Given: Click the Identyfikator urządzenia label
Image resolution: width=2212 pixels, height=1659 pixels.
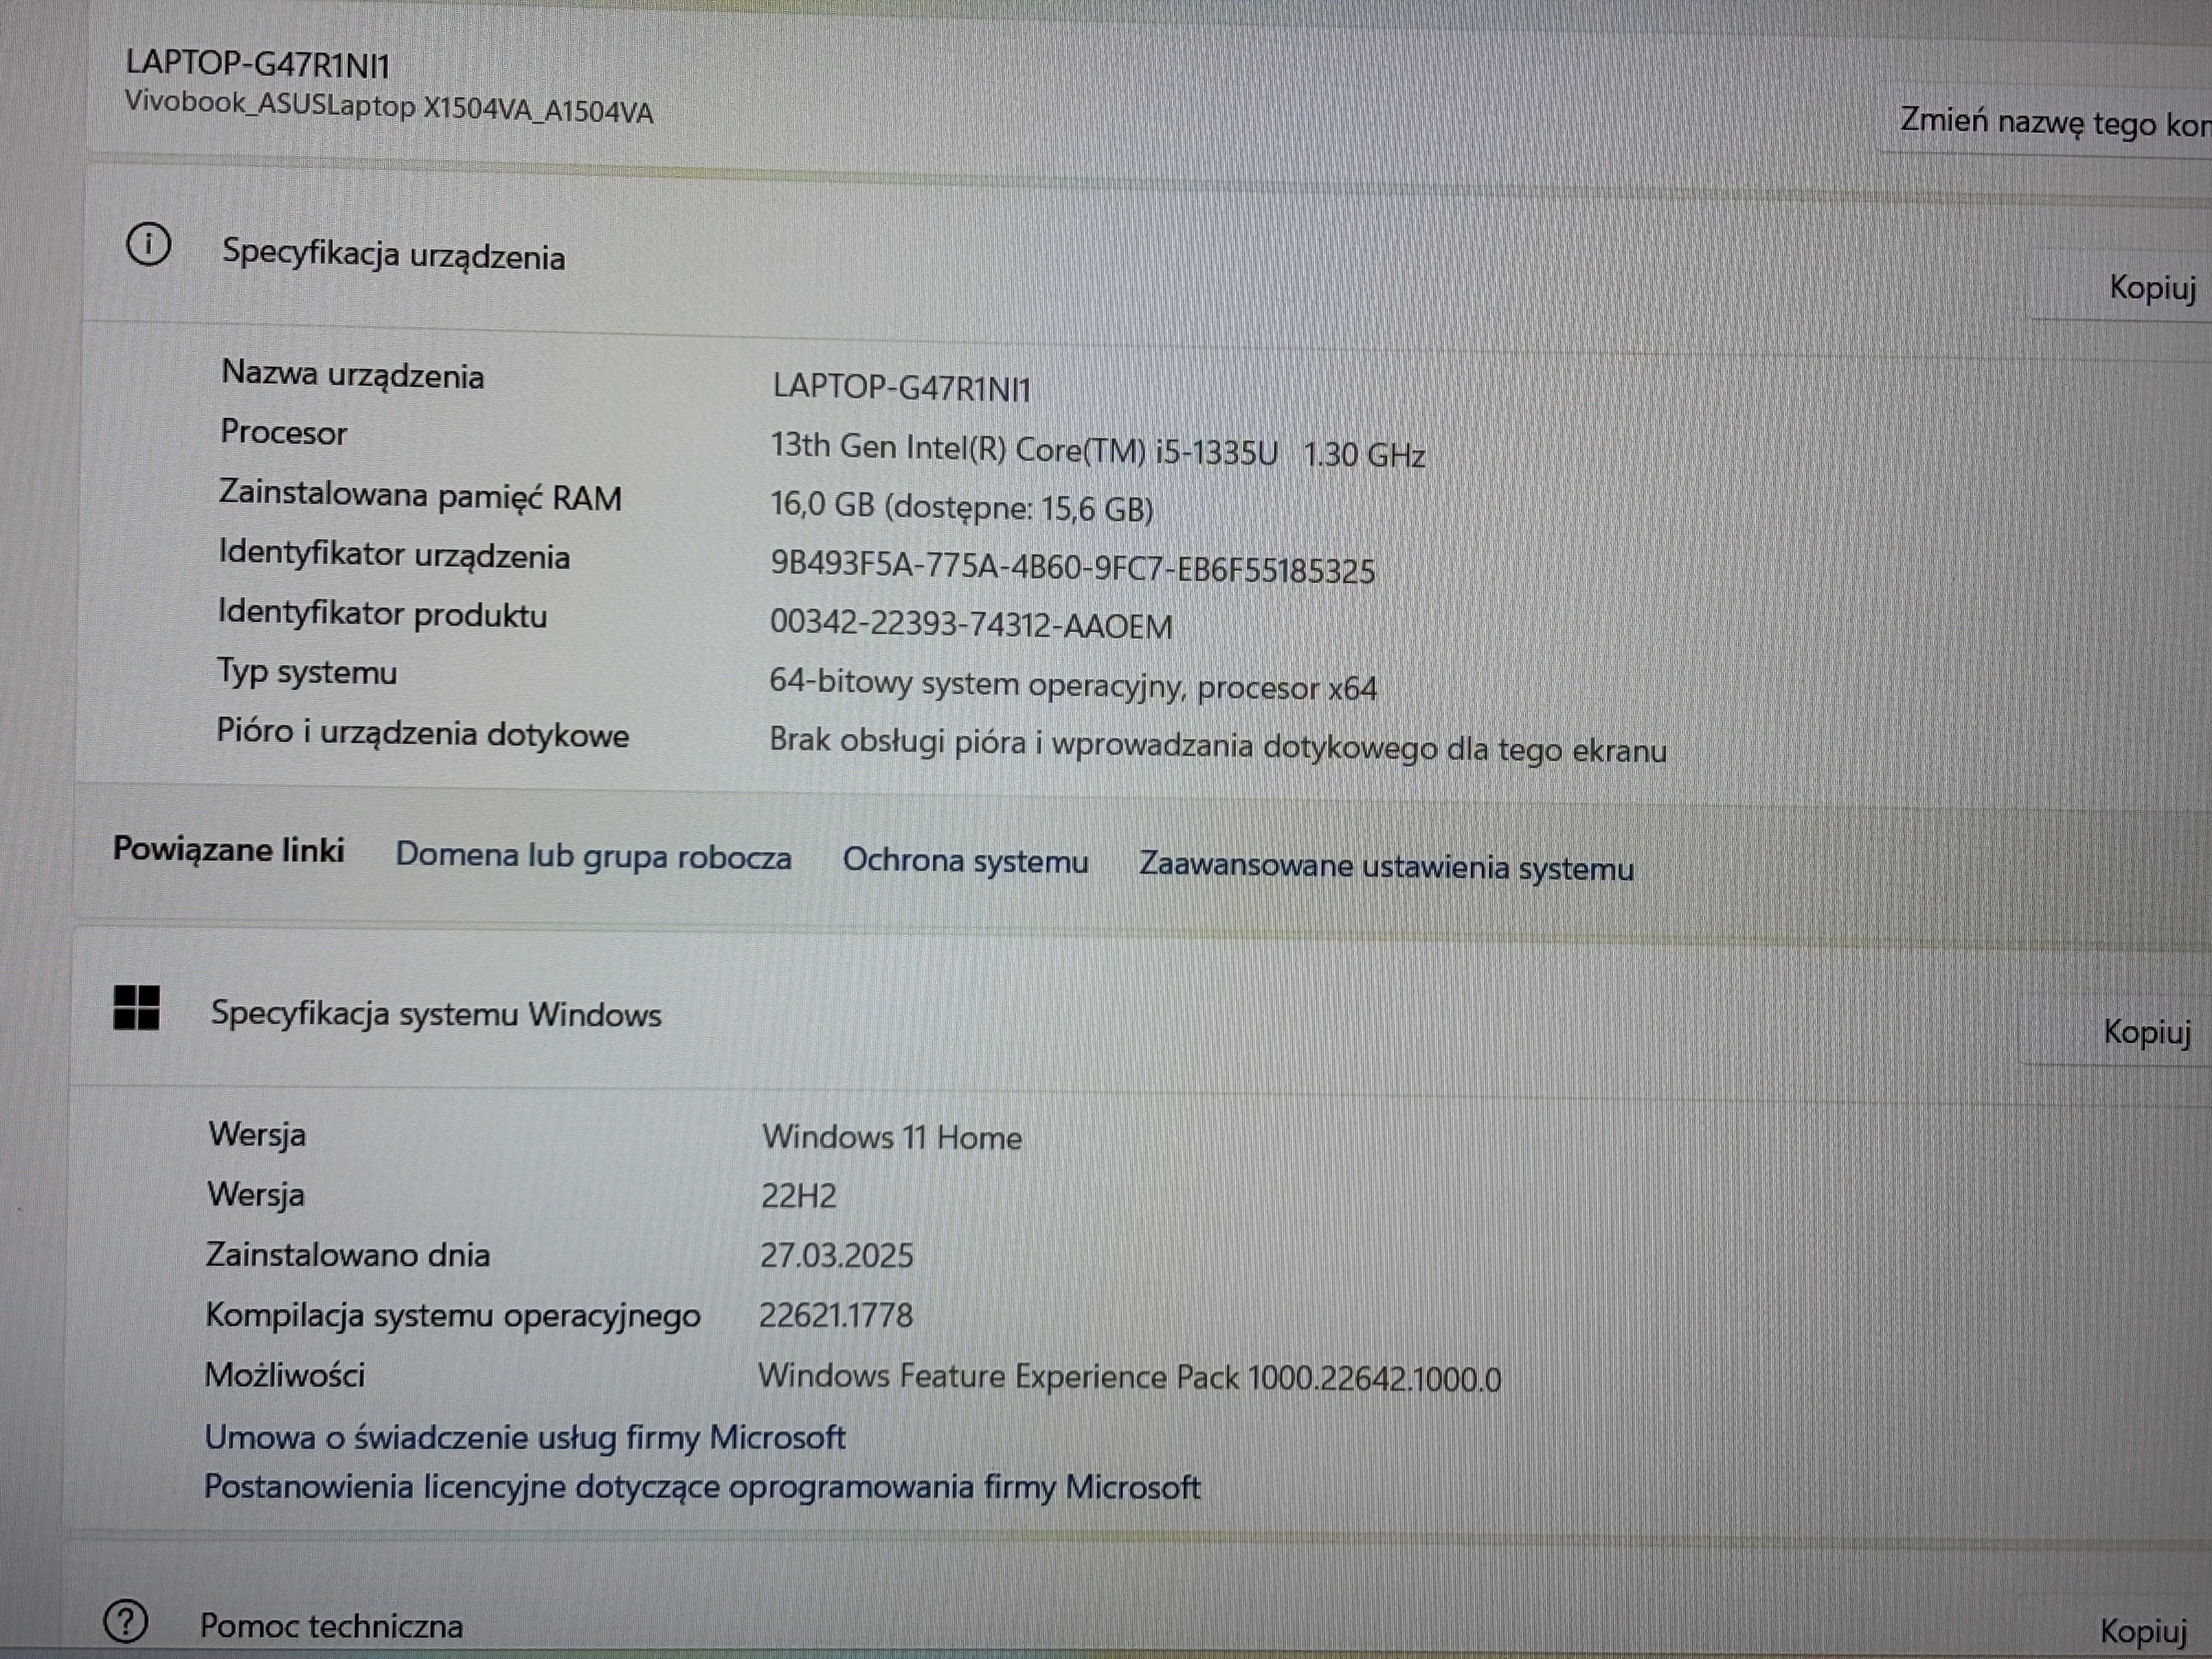Looking at the screenshot, I should pos(394,555).
